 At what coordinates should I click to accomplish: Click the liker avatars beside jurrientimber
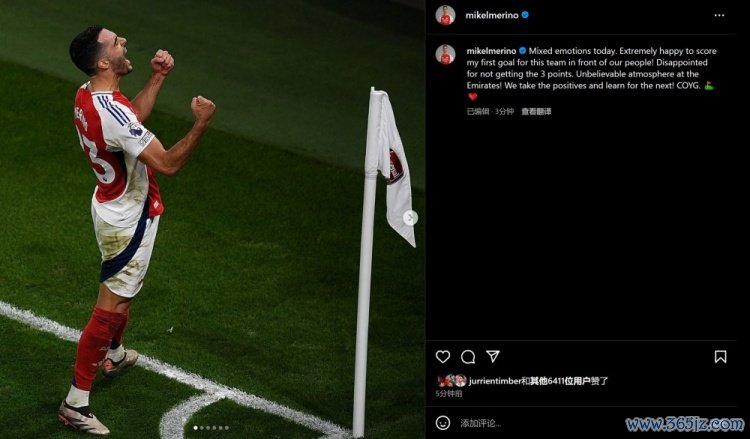pos(452,381)
